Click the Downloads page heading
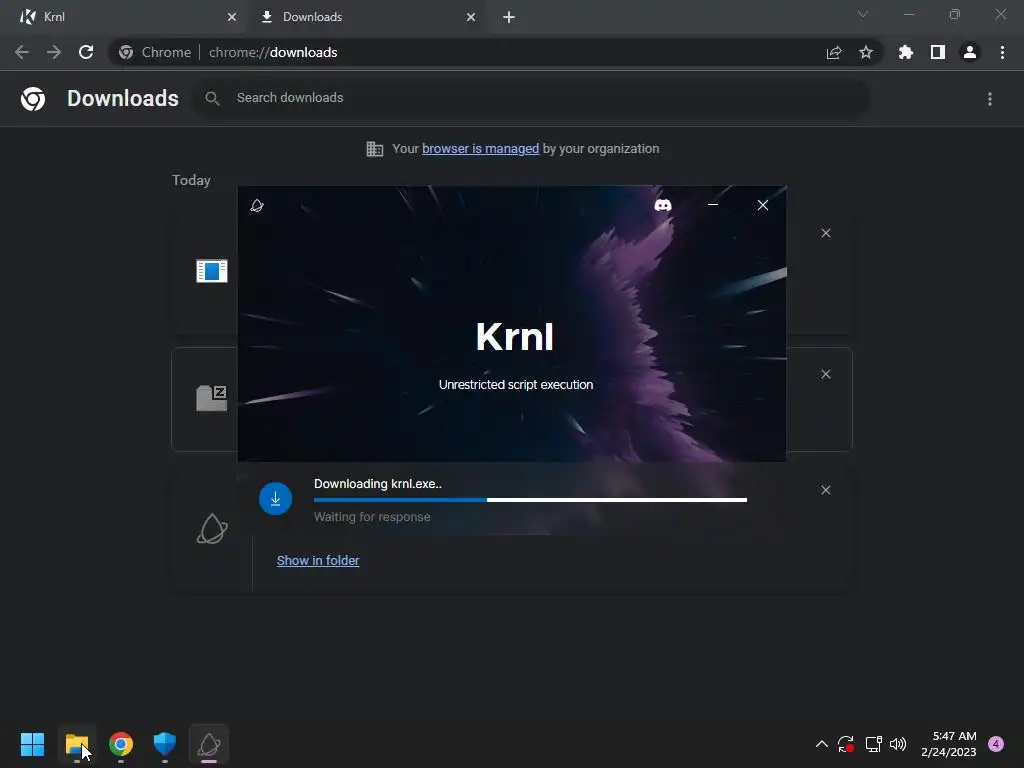 [123, 98]
